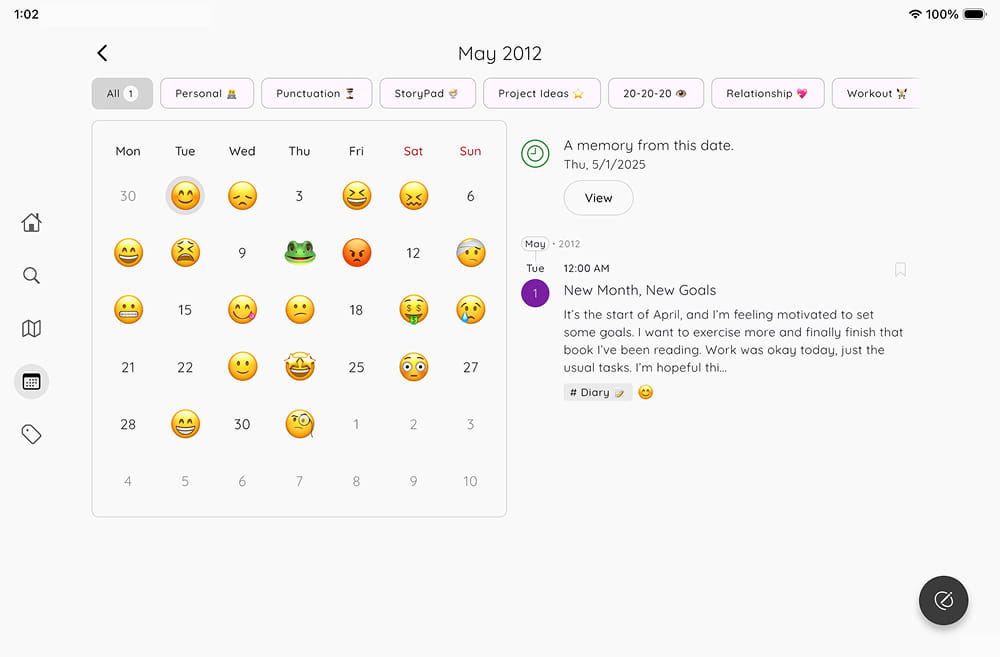
Task: Select the Calendar icon in sidebar
Action: pyautogui.click(x=31, y=381)
